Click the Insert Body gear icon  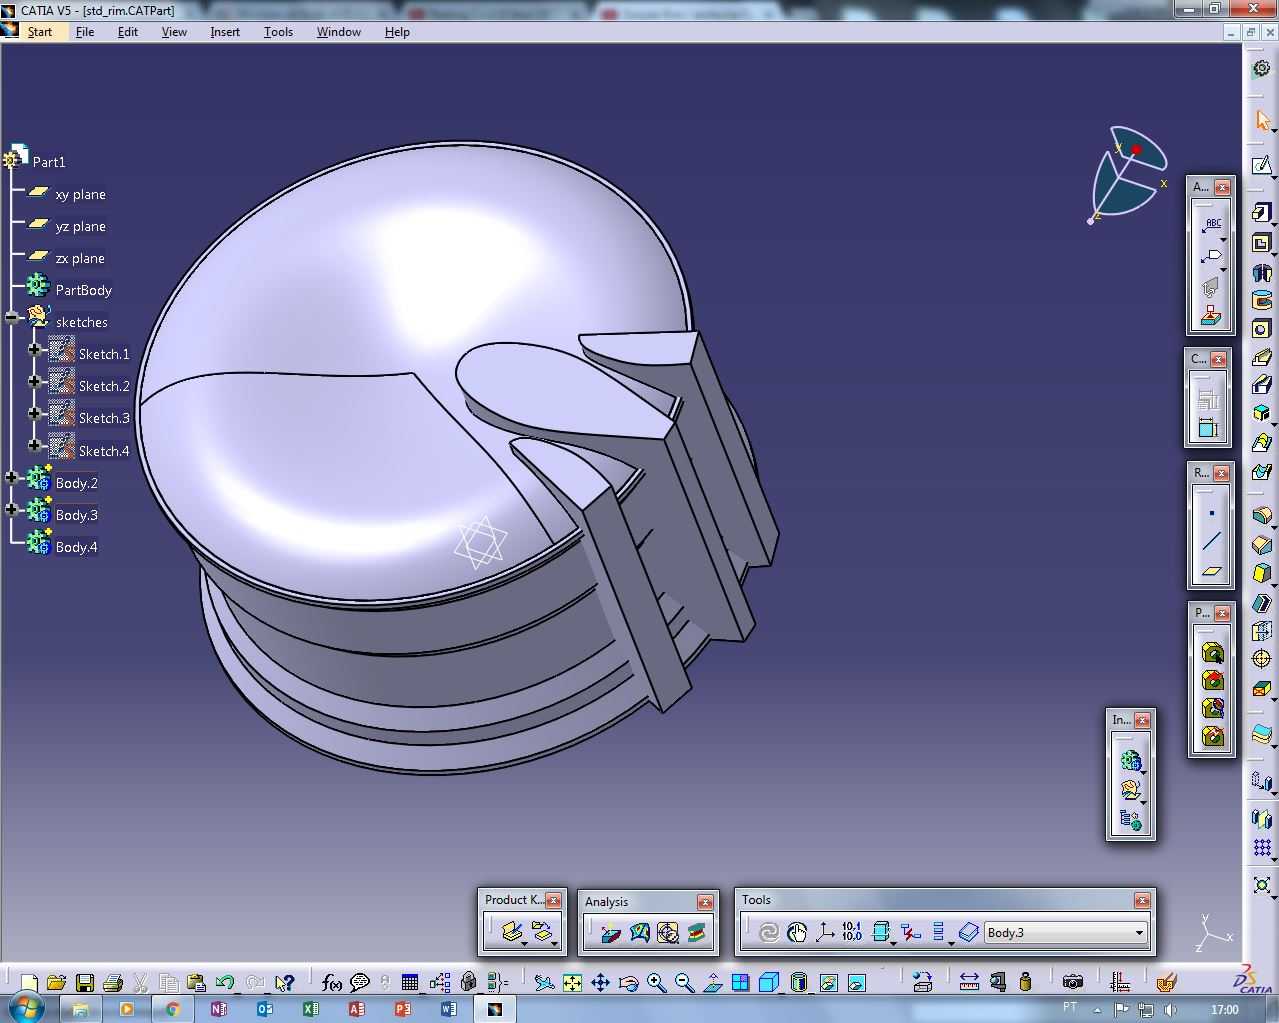click(x=1131, y=761)
